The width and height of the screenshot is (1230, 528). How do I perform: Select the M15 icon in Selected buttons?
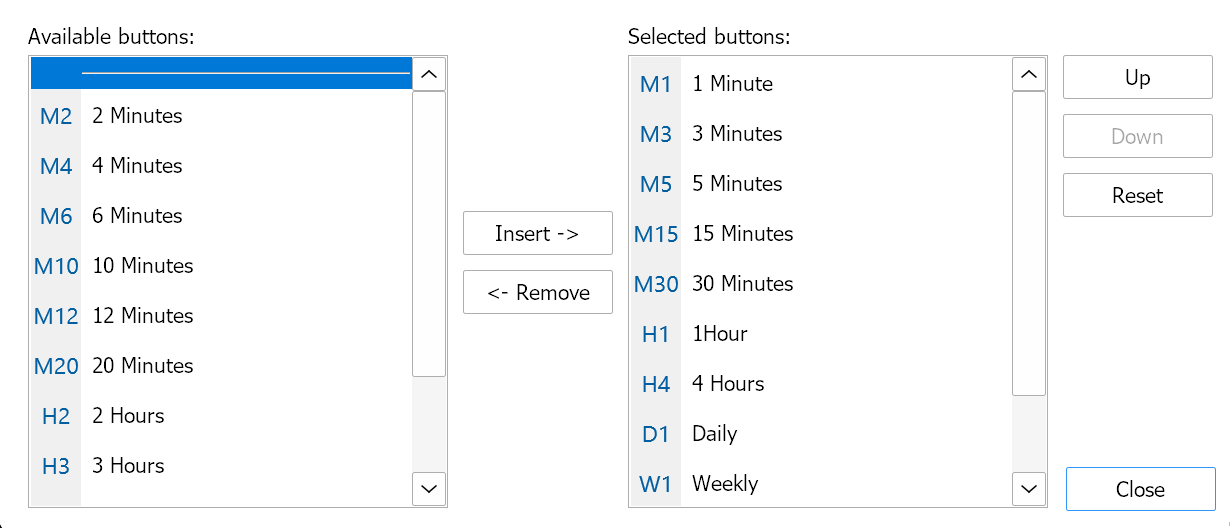(x=656, y=234)
